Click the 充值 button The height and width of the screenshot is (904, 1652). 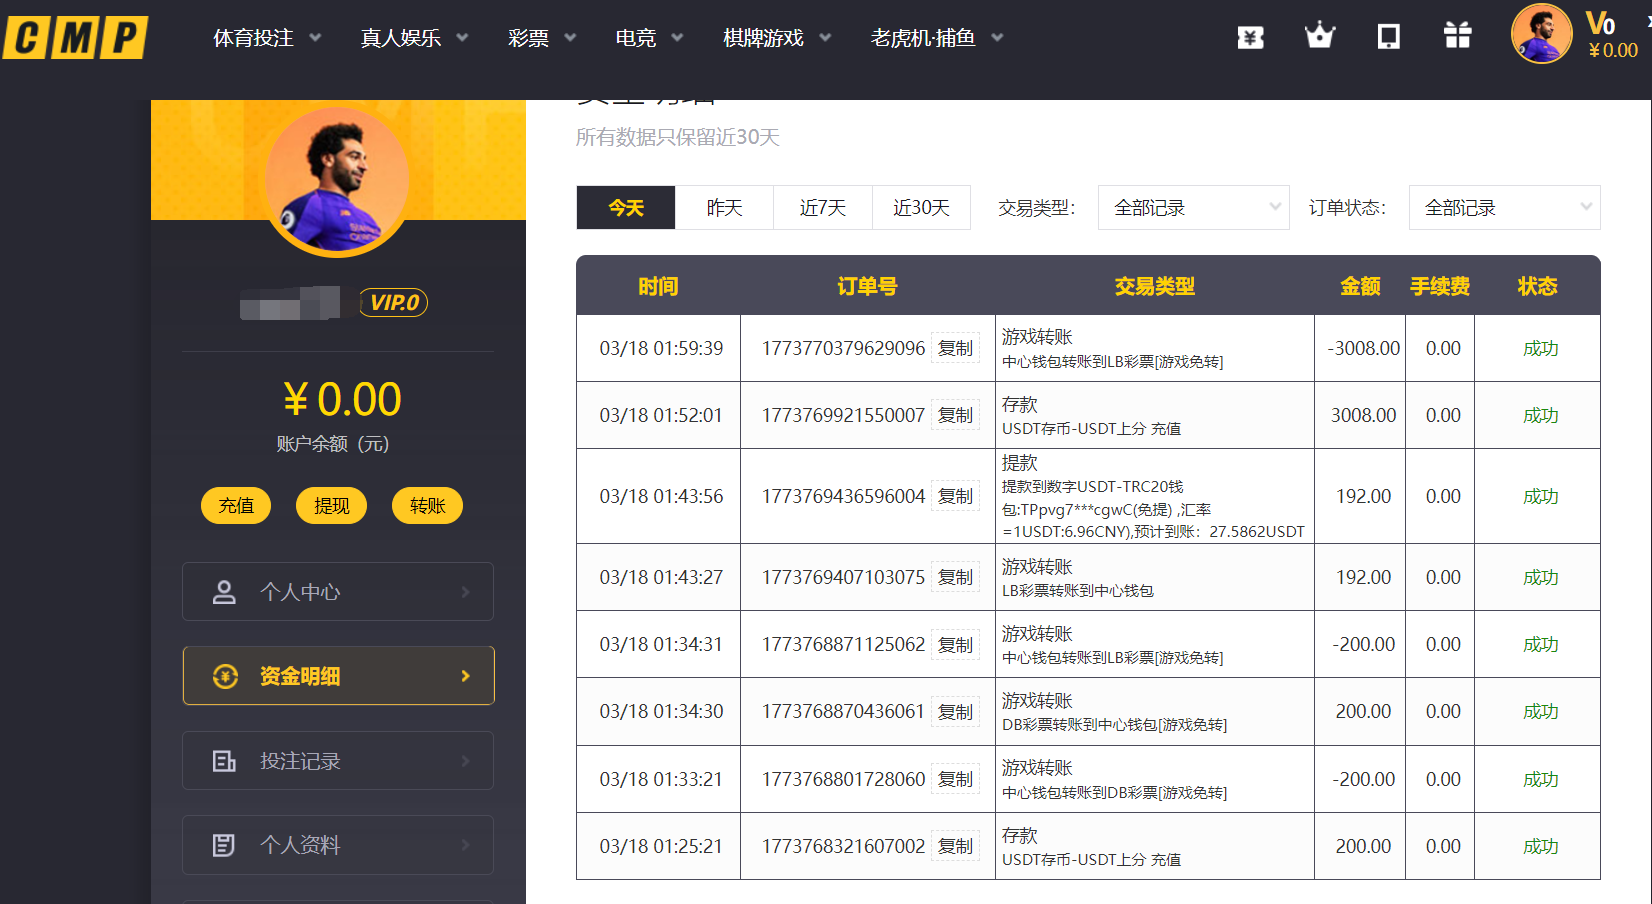tap(236, 505)
